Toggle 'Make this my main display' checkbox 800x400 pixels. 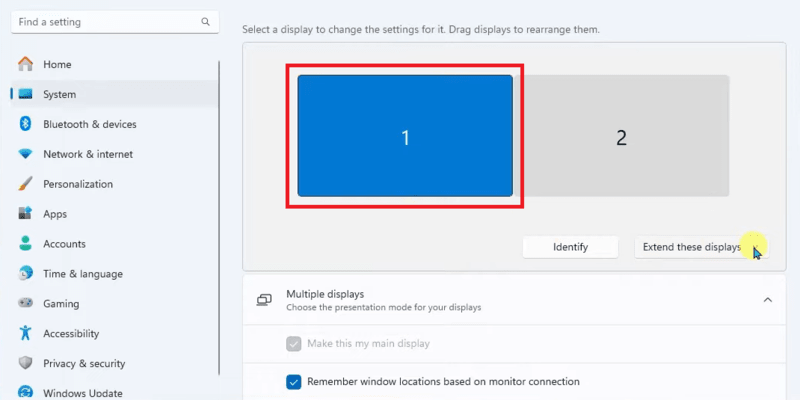(294, 344)
